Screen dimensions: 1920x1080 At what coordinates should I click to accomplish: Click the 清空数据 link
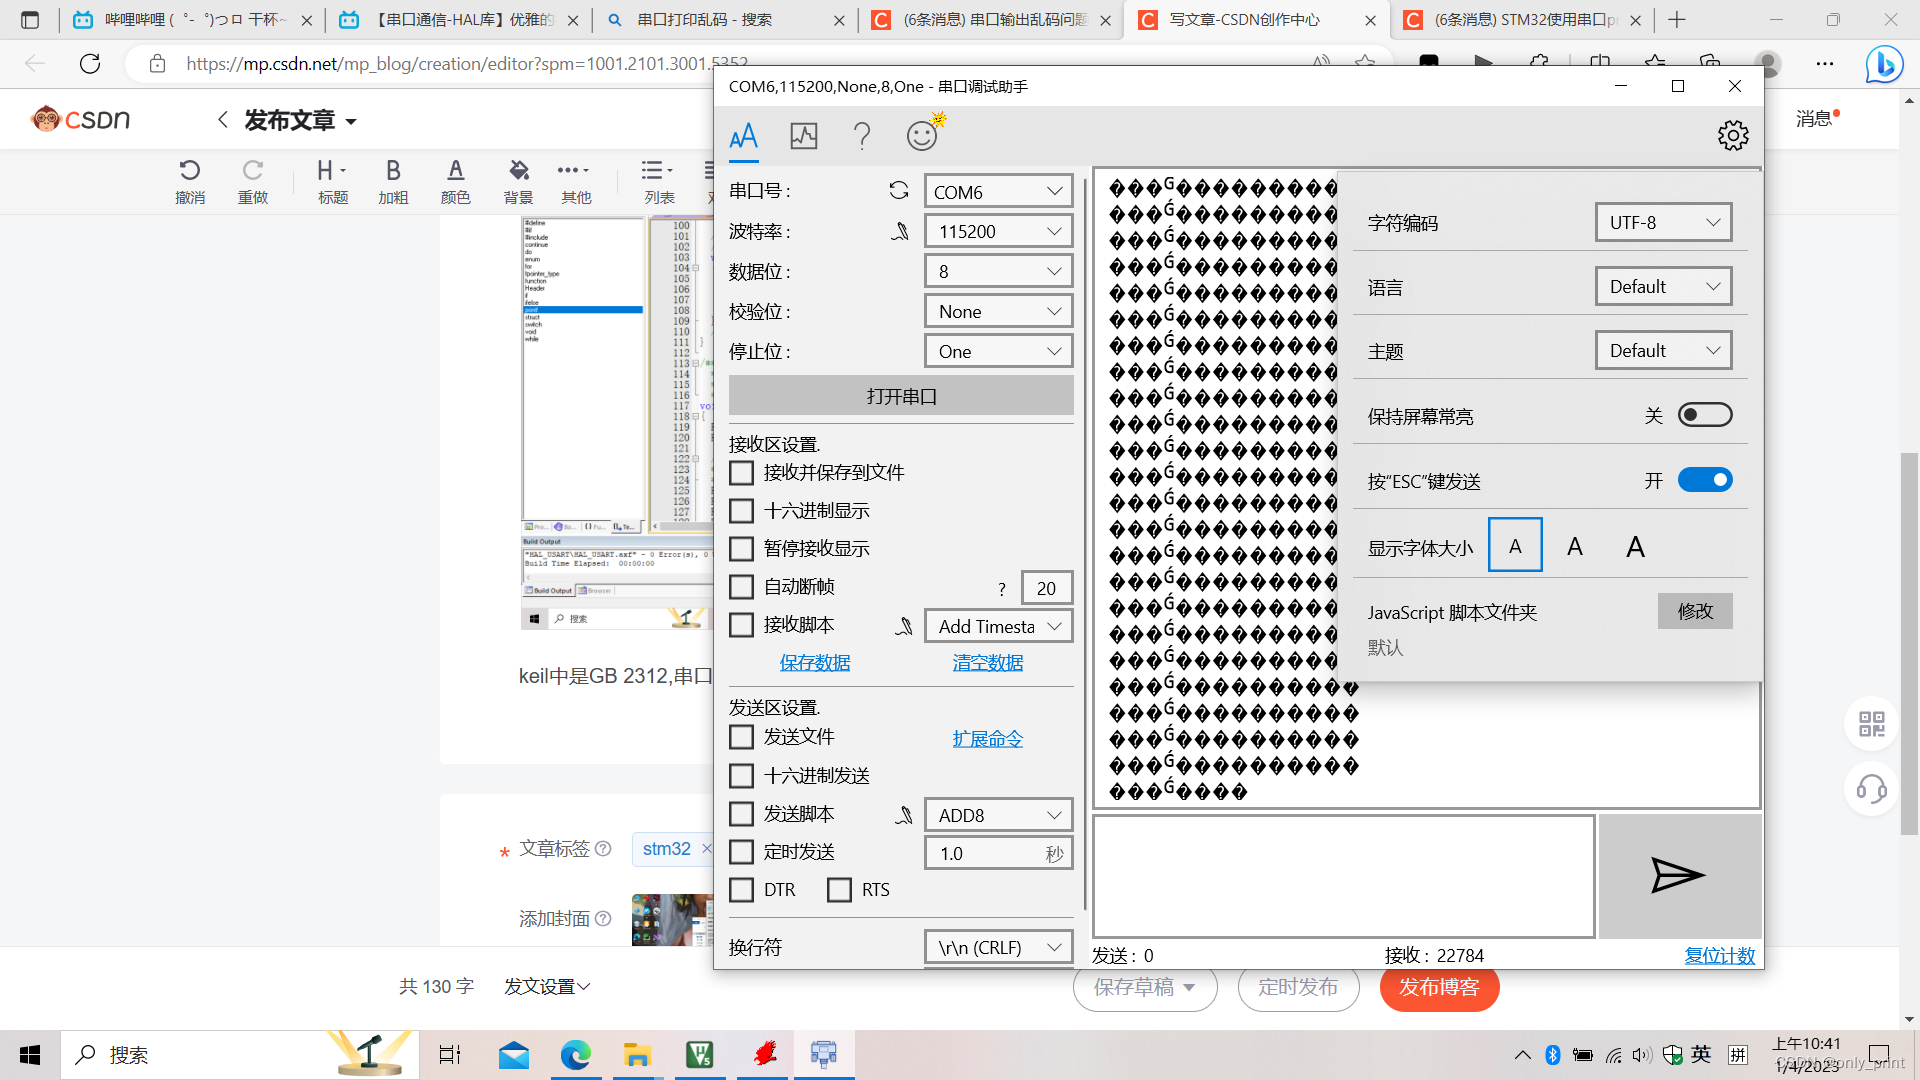click(987, 663)
